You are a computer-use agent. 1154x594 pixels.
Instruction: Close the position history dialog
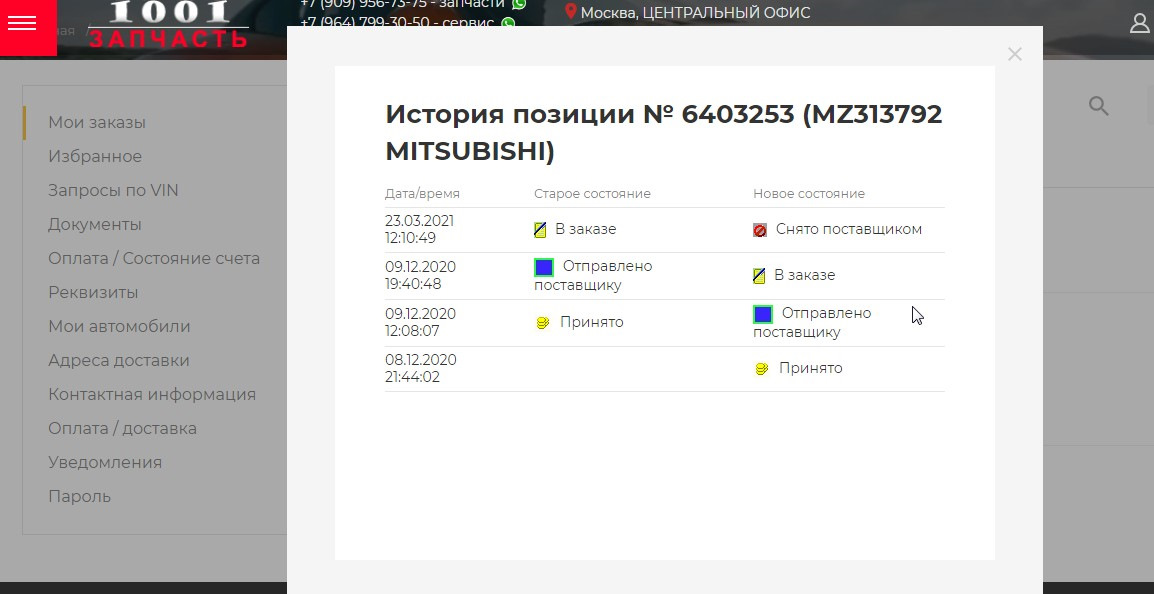point(1014,54)
